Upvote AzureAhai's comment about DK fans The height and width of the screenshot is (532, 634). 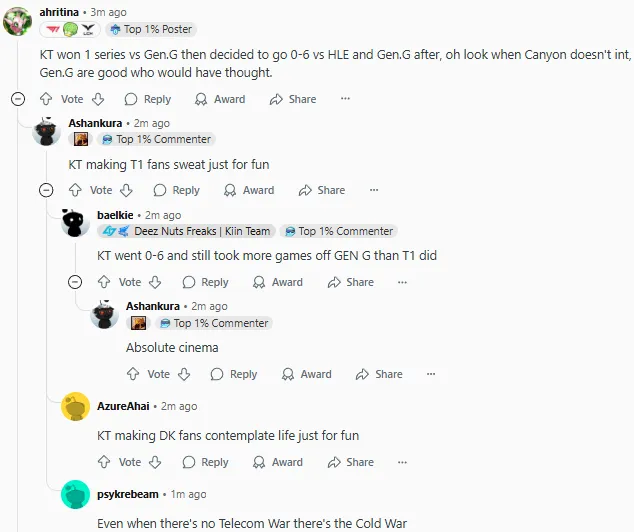tap(104, 462)
